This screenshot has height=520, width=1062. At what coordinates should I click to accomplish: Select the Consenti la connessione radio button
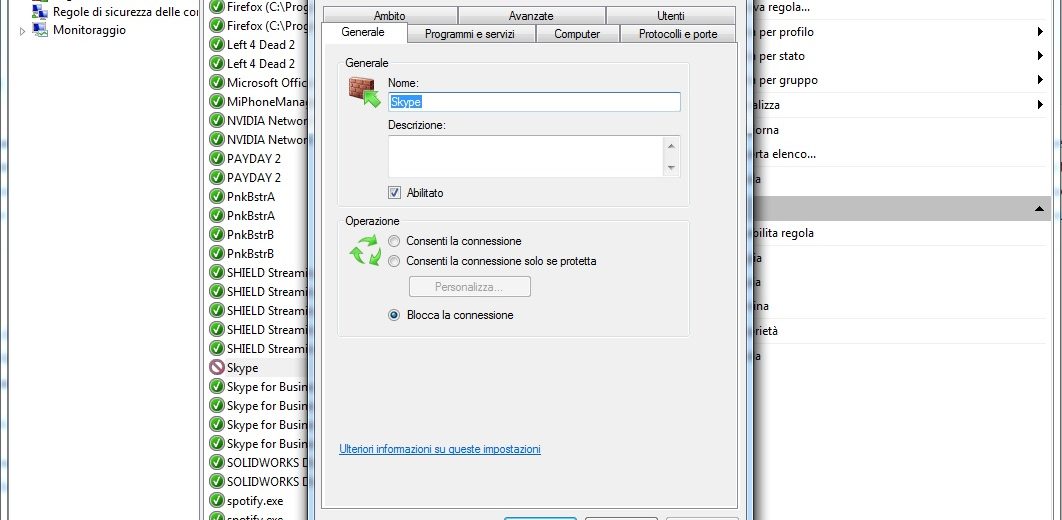[394, 241]
